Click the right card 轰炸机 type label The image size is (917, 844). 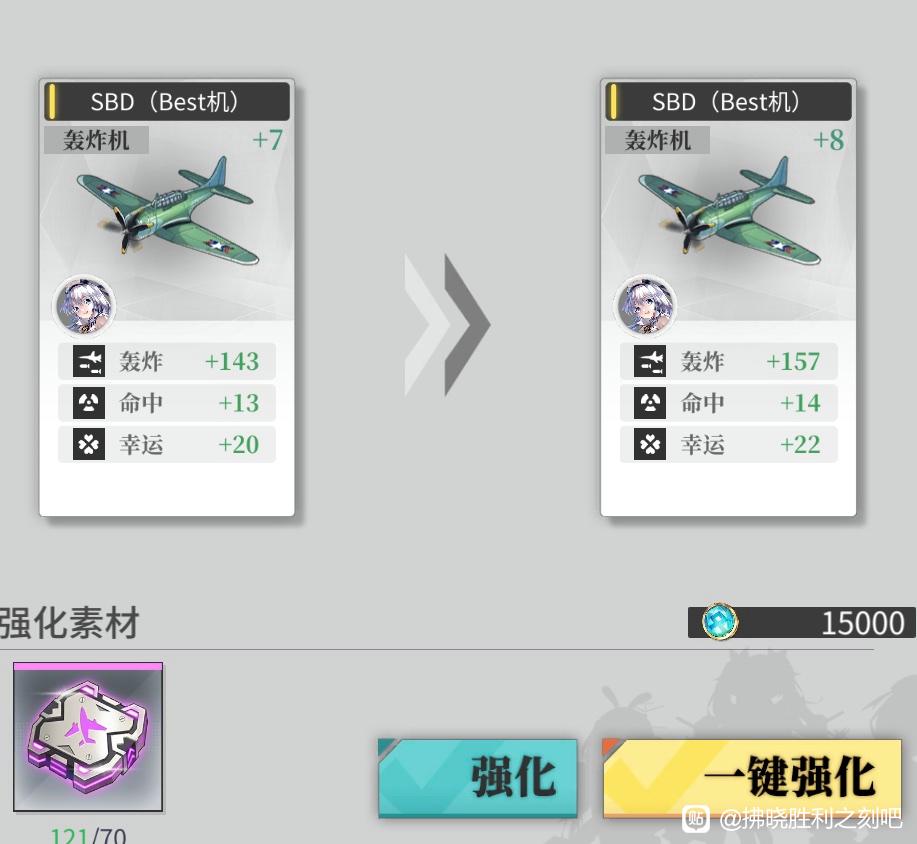pyautogui.click(x=657, y=140)
